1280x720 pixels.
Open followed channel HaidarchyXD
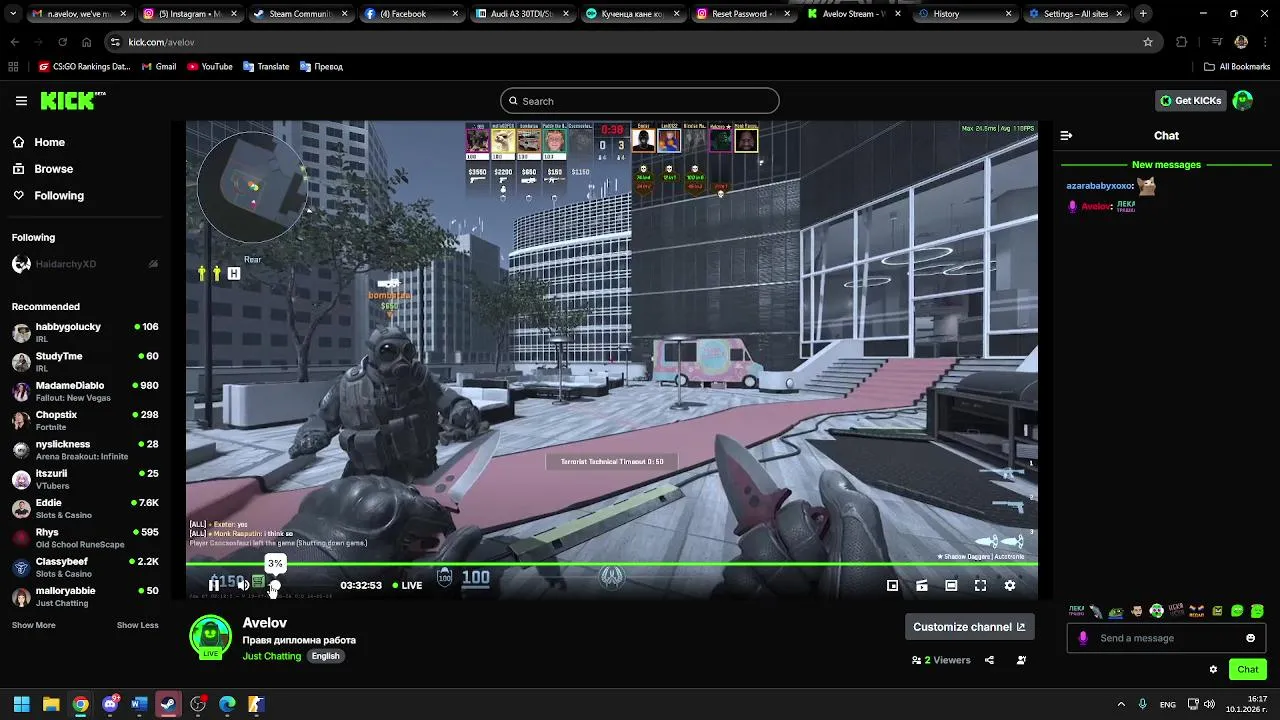coord(85,264)
